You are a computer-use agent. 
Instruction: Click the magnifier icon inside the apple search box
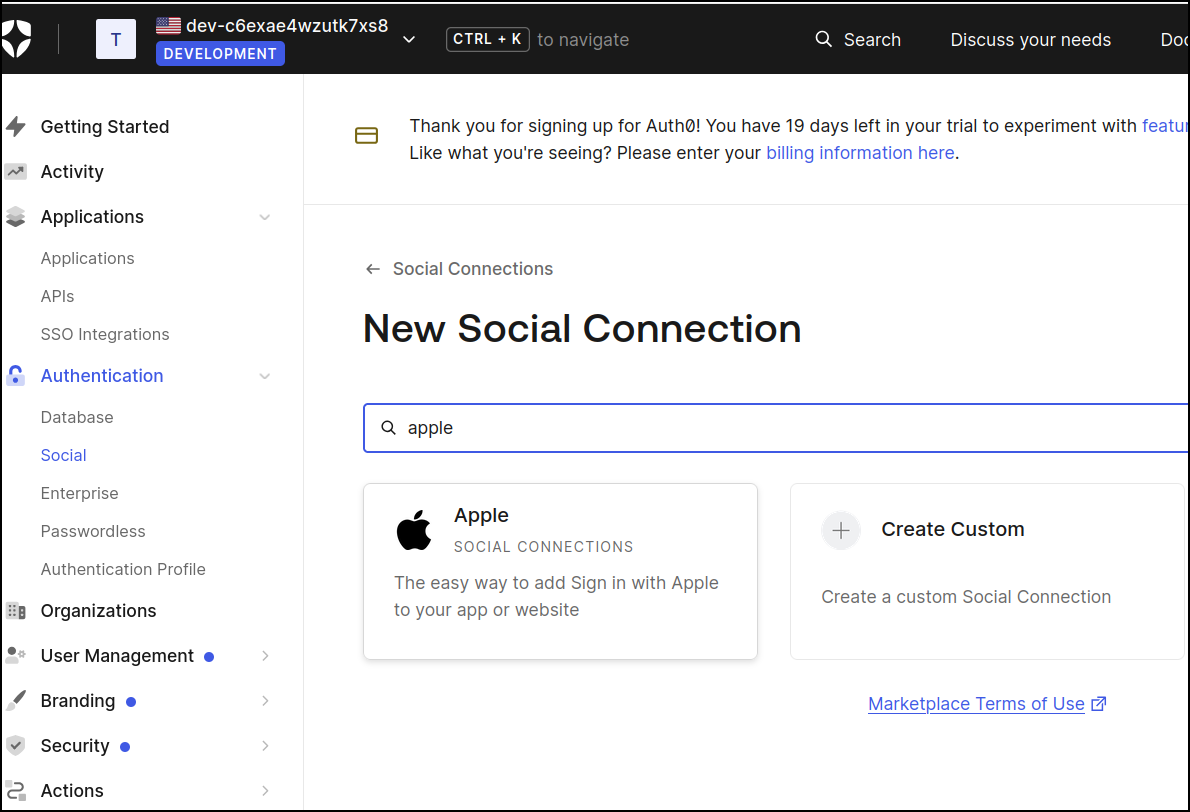pyautogui.click(x=389, y=428)
